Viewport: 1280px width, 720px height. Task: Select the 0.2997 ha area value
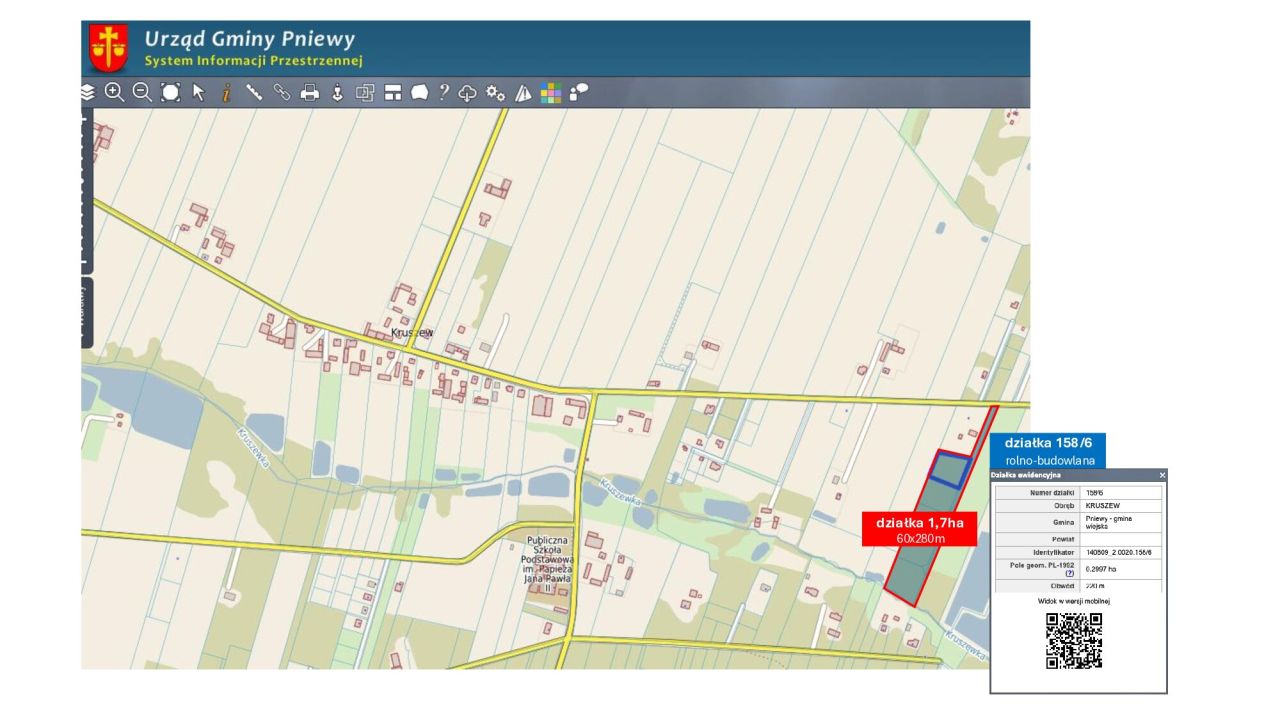pyautogui.click(x=1101, y=569)
